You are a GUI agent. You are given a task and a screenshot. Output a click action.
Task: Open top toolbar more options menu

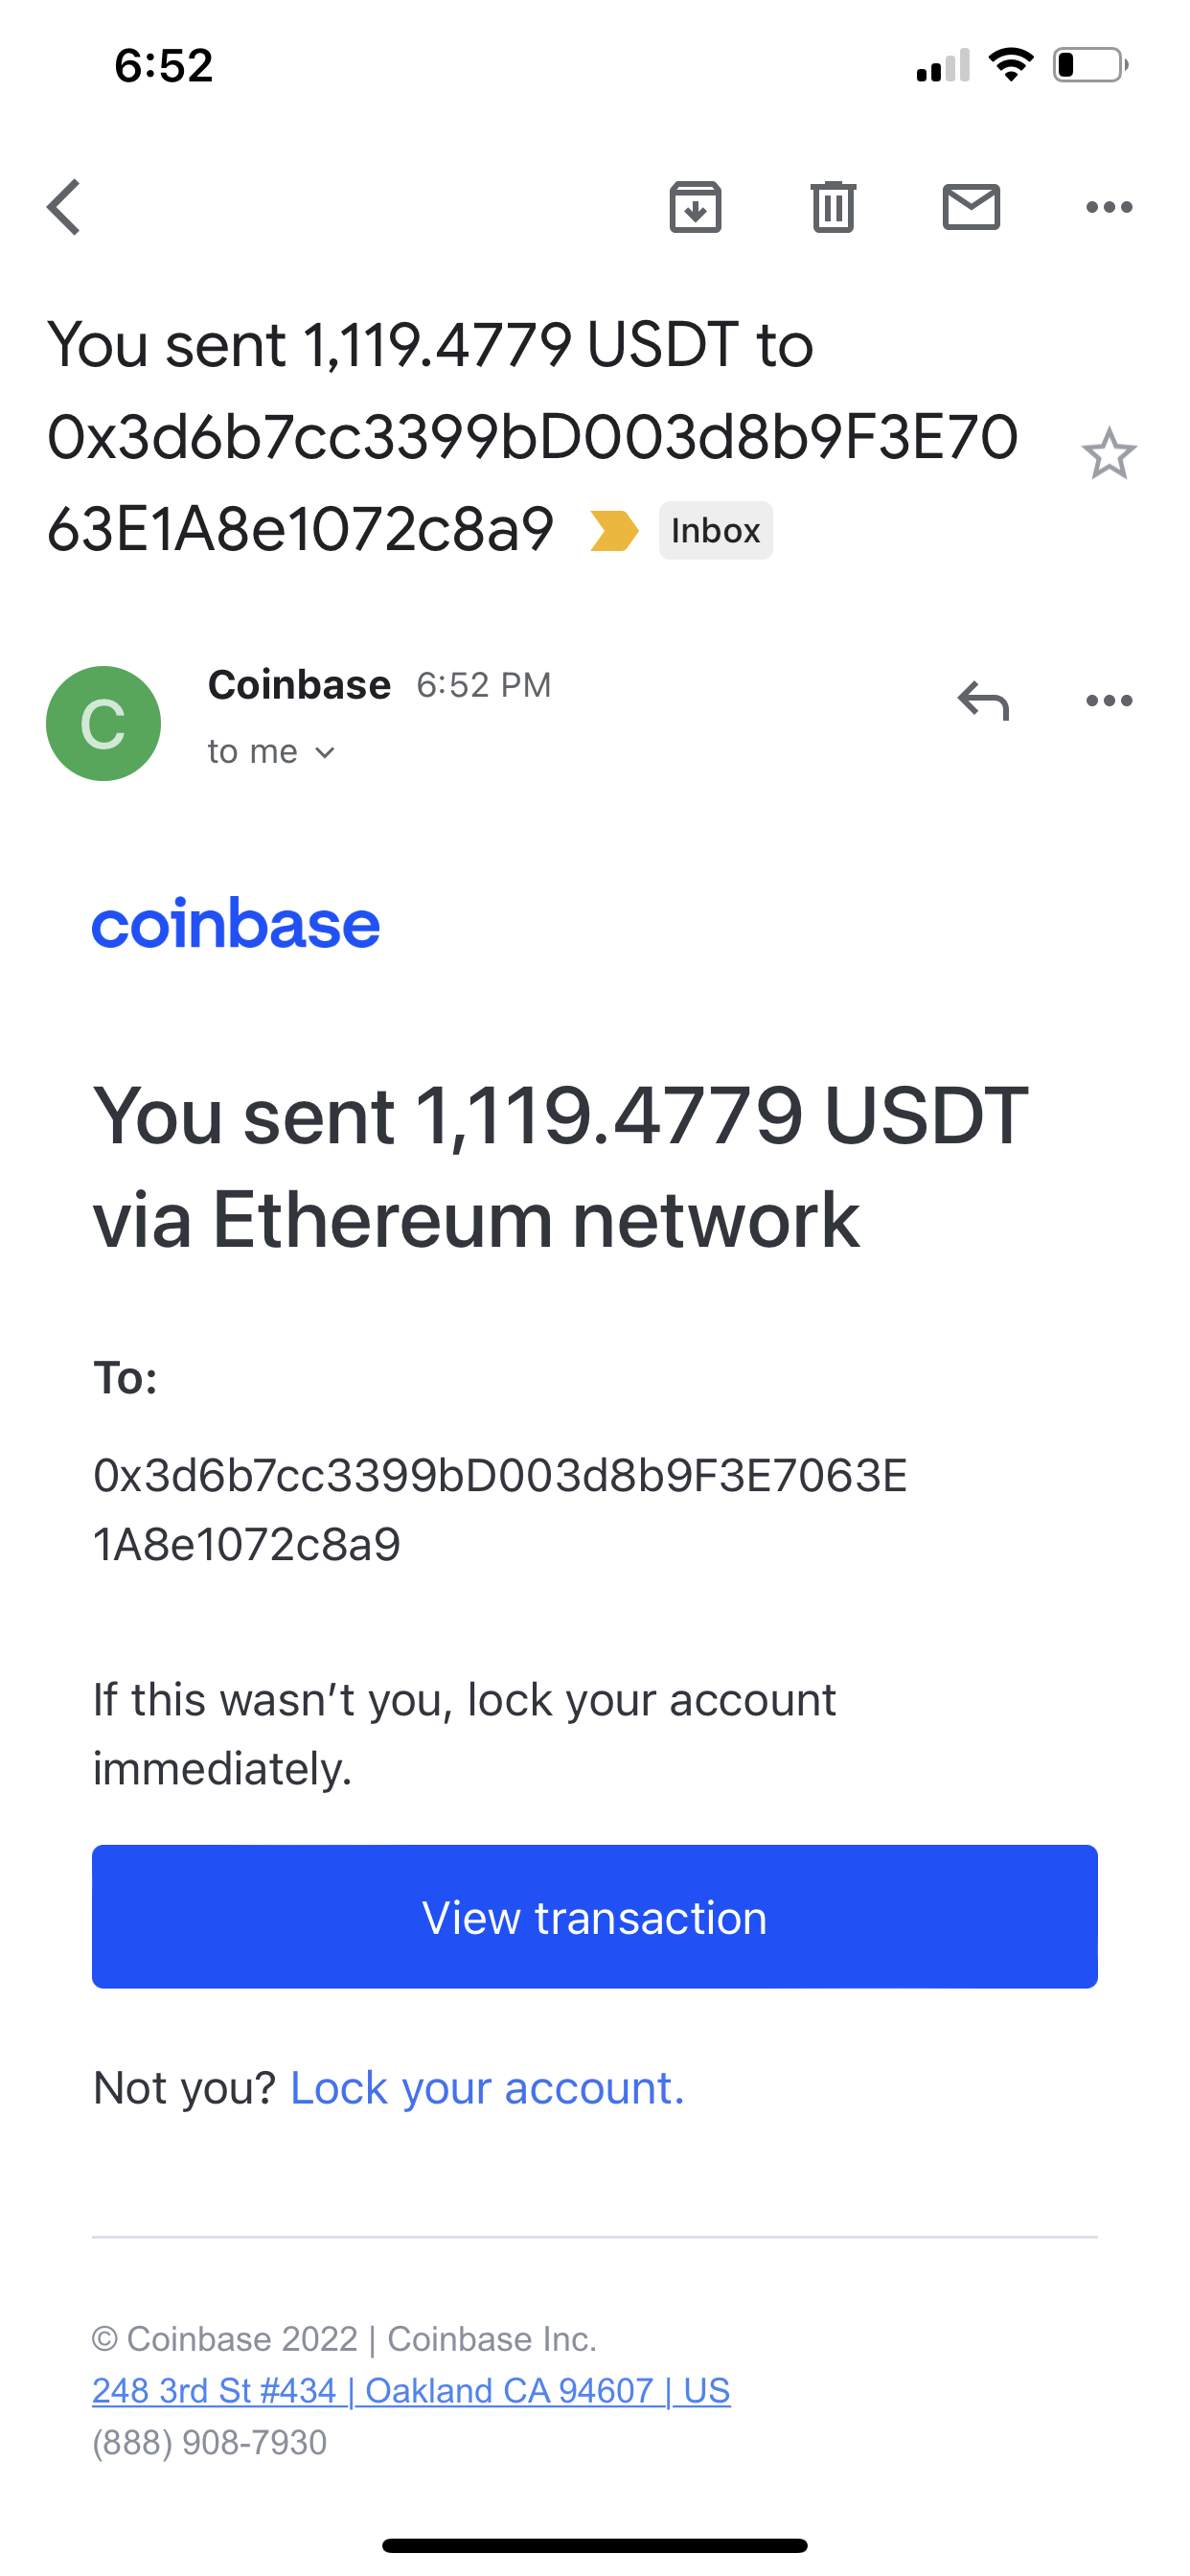pyautogui.click(x=1109, y=207)
